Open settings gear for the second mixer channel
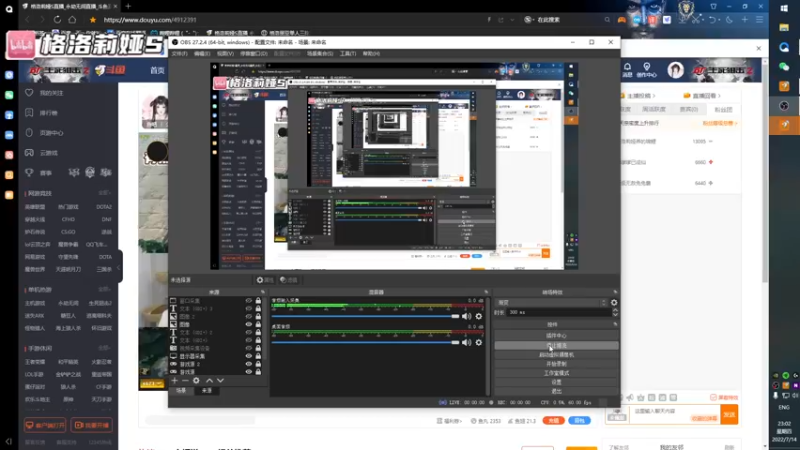 pos(479,342)
